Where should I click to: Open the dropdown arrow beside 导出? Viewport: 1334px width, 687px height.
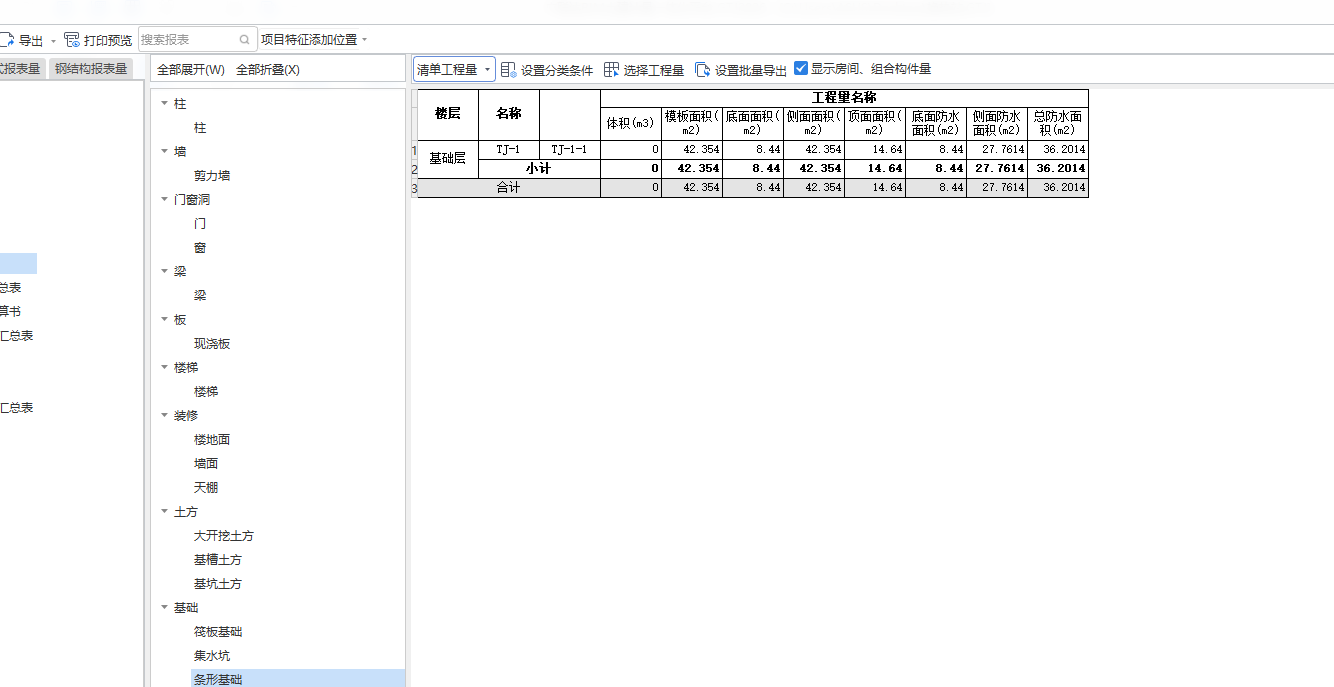coord(53,41)
